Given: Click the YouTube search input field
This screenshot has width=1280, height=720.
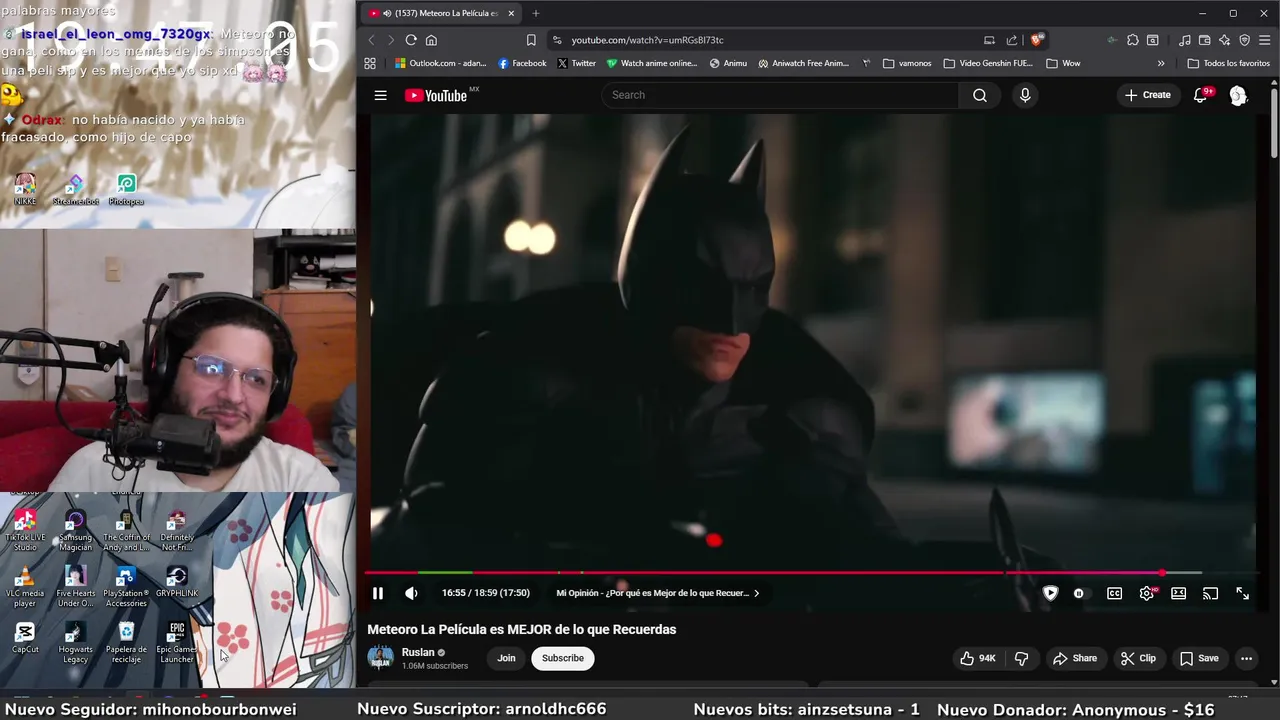Looking at the screenshot, I should [780, 95].
